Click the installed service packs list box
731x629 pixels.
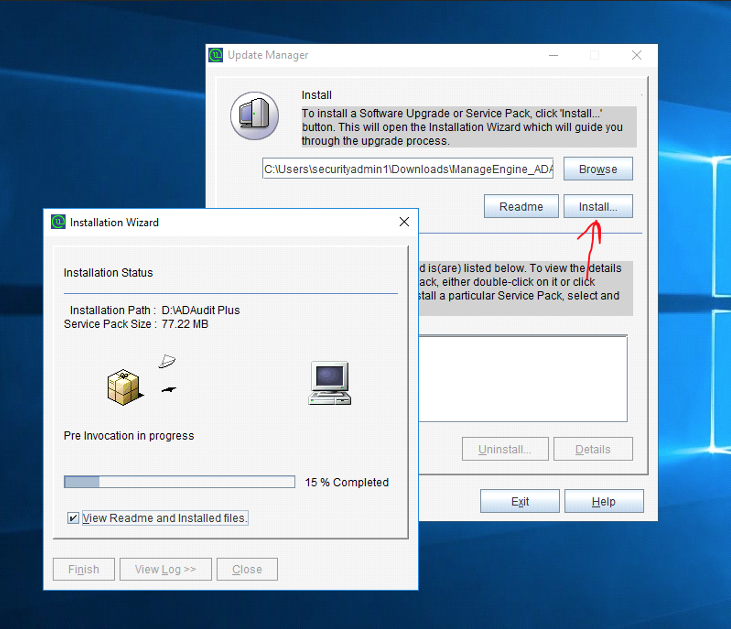click(x=523, y=378)
